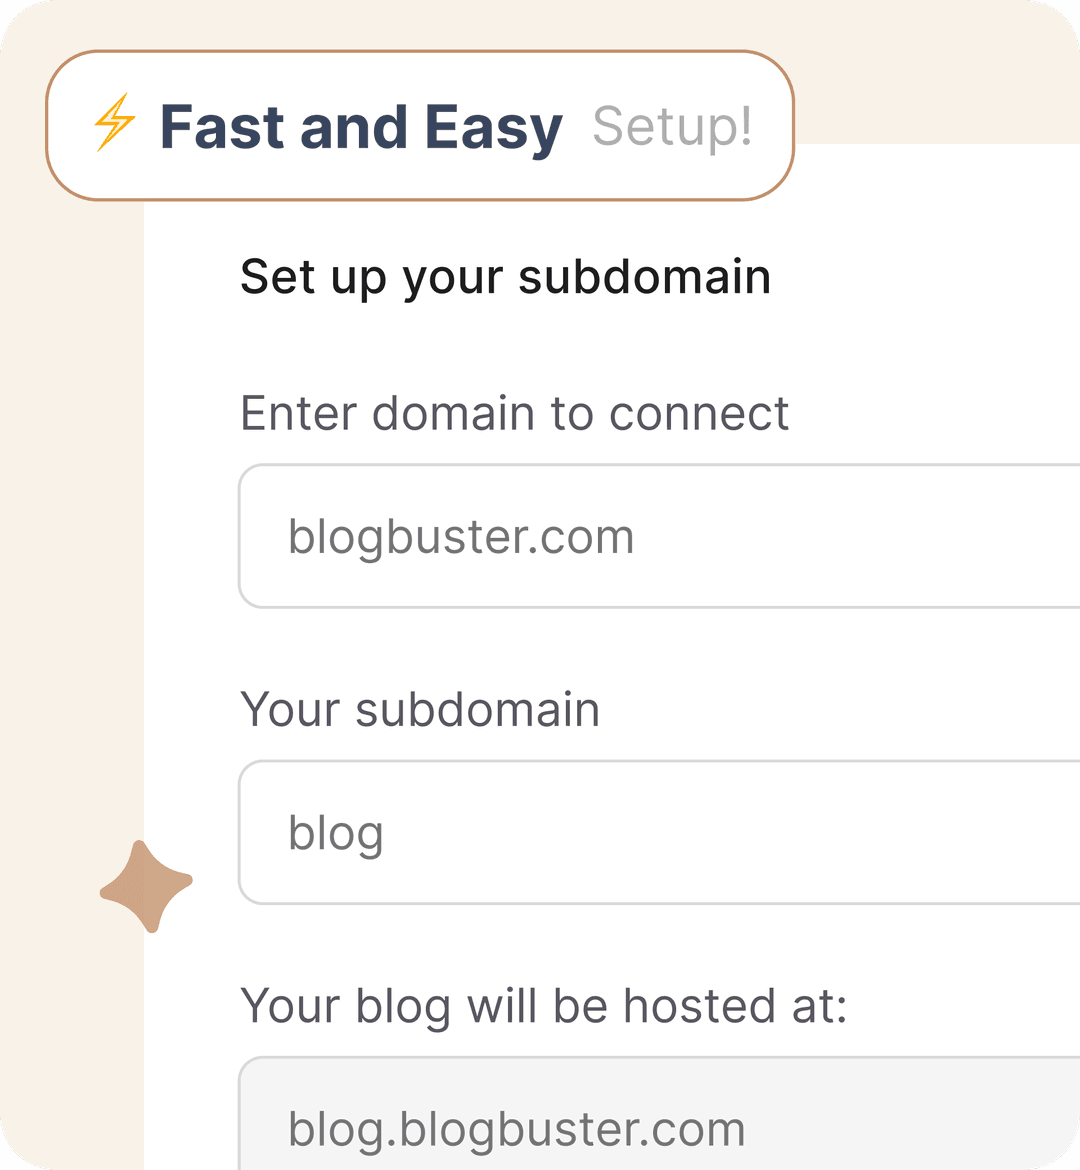The height and width of the screenshot is (1170, 1080).
Task: Click the word "Set" in the heading
Action: pyautogui.click(x=278, y=277)
